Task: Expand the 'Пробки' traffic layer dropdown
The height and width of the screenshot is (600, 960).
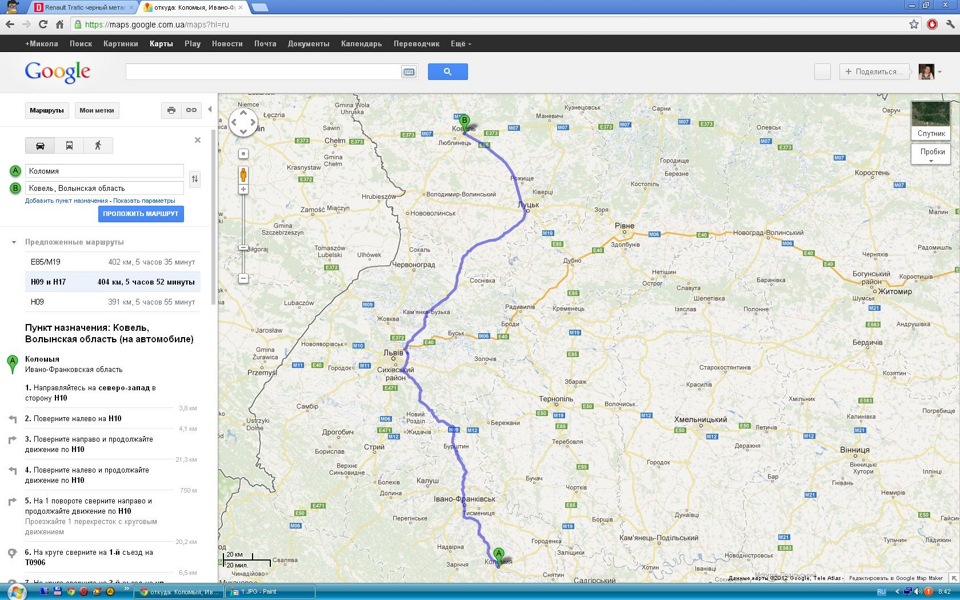Action: point(931,154)
